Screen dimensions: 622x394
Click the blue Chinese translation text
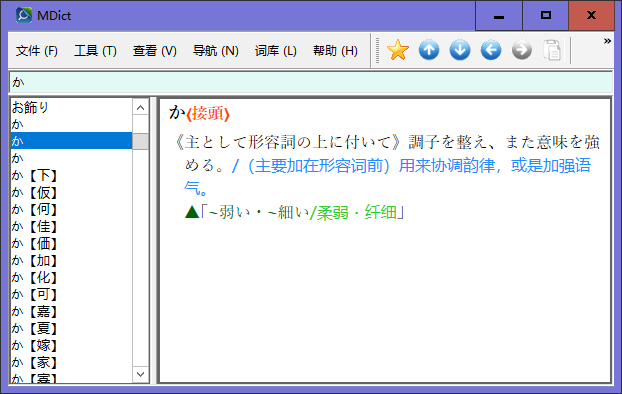[387, 177]
